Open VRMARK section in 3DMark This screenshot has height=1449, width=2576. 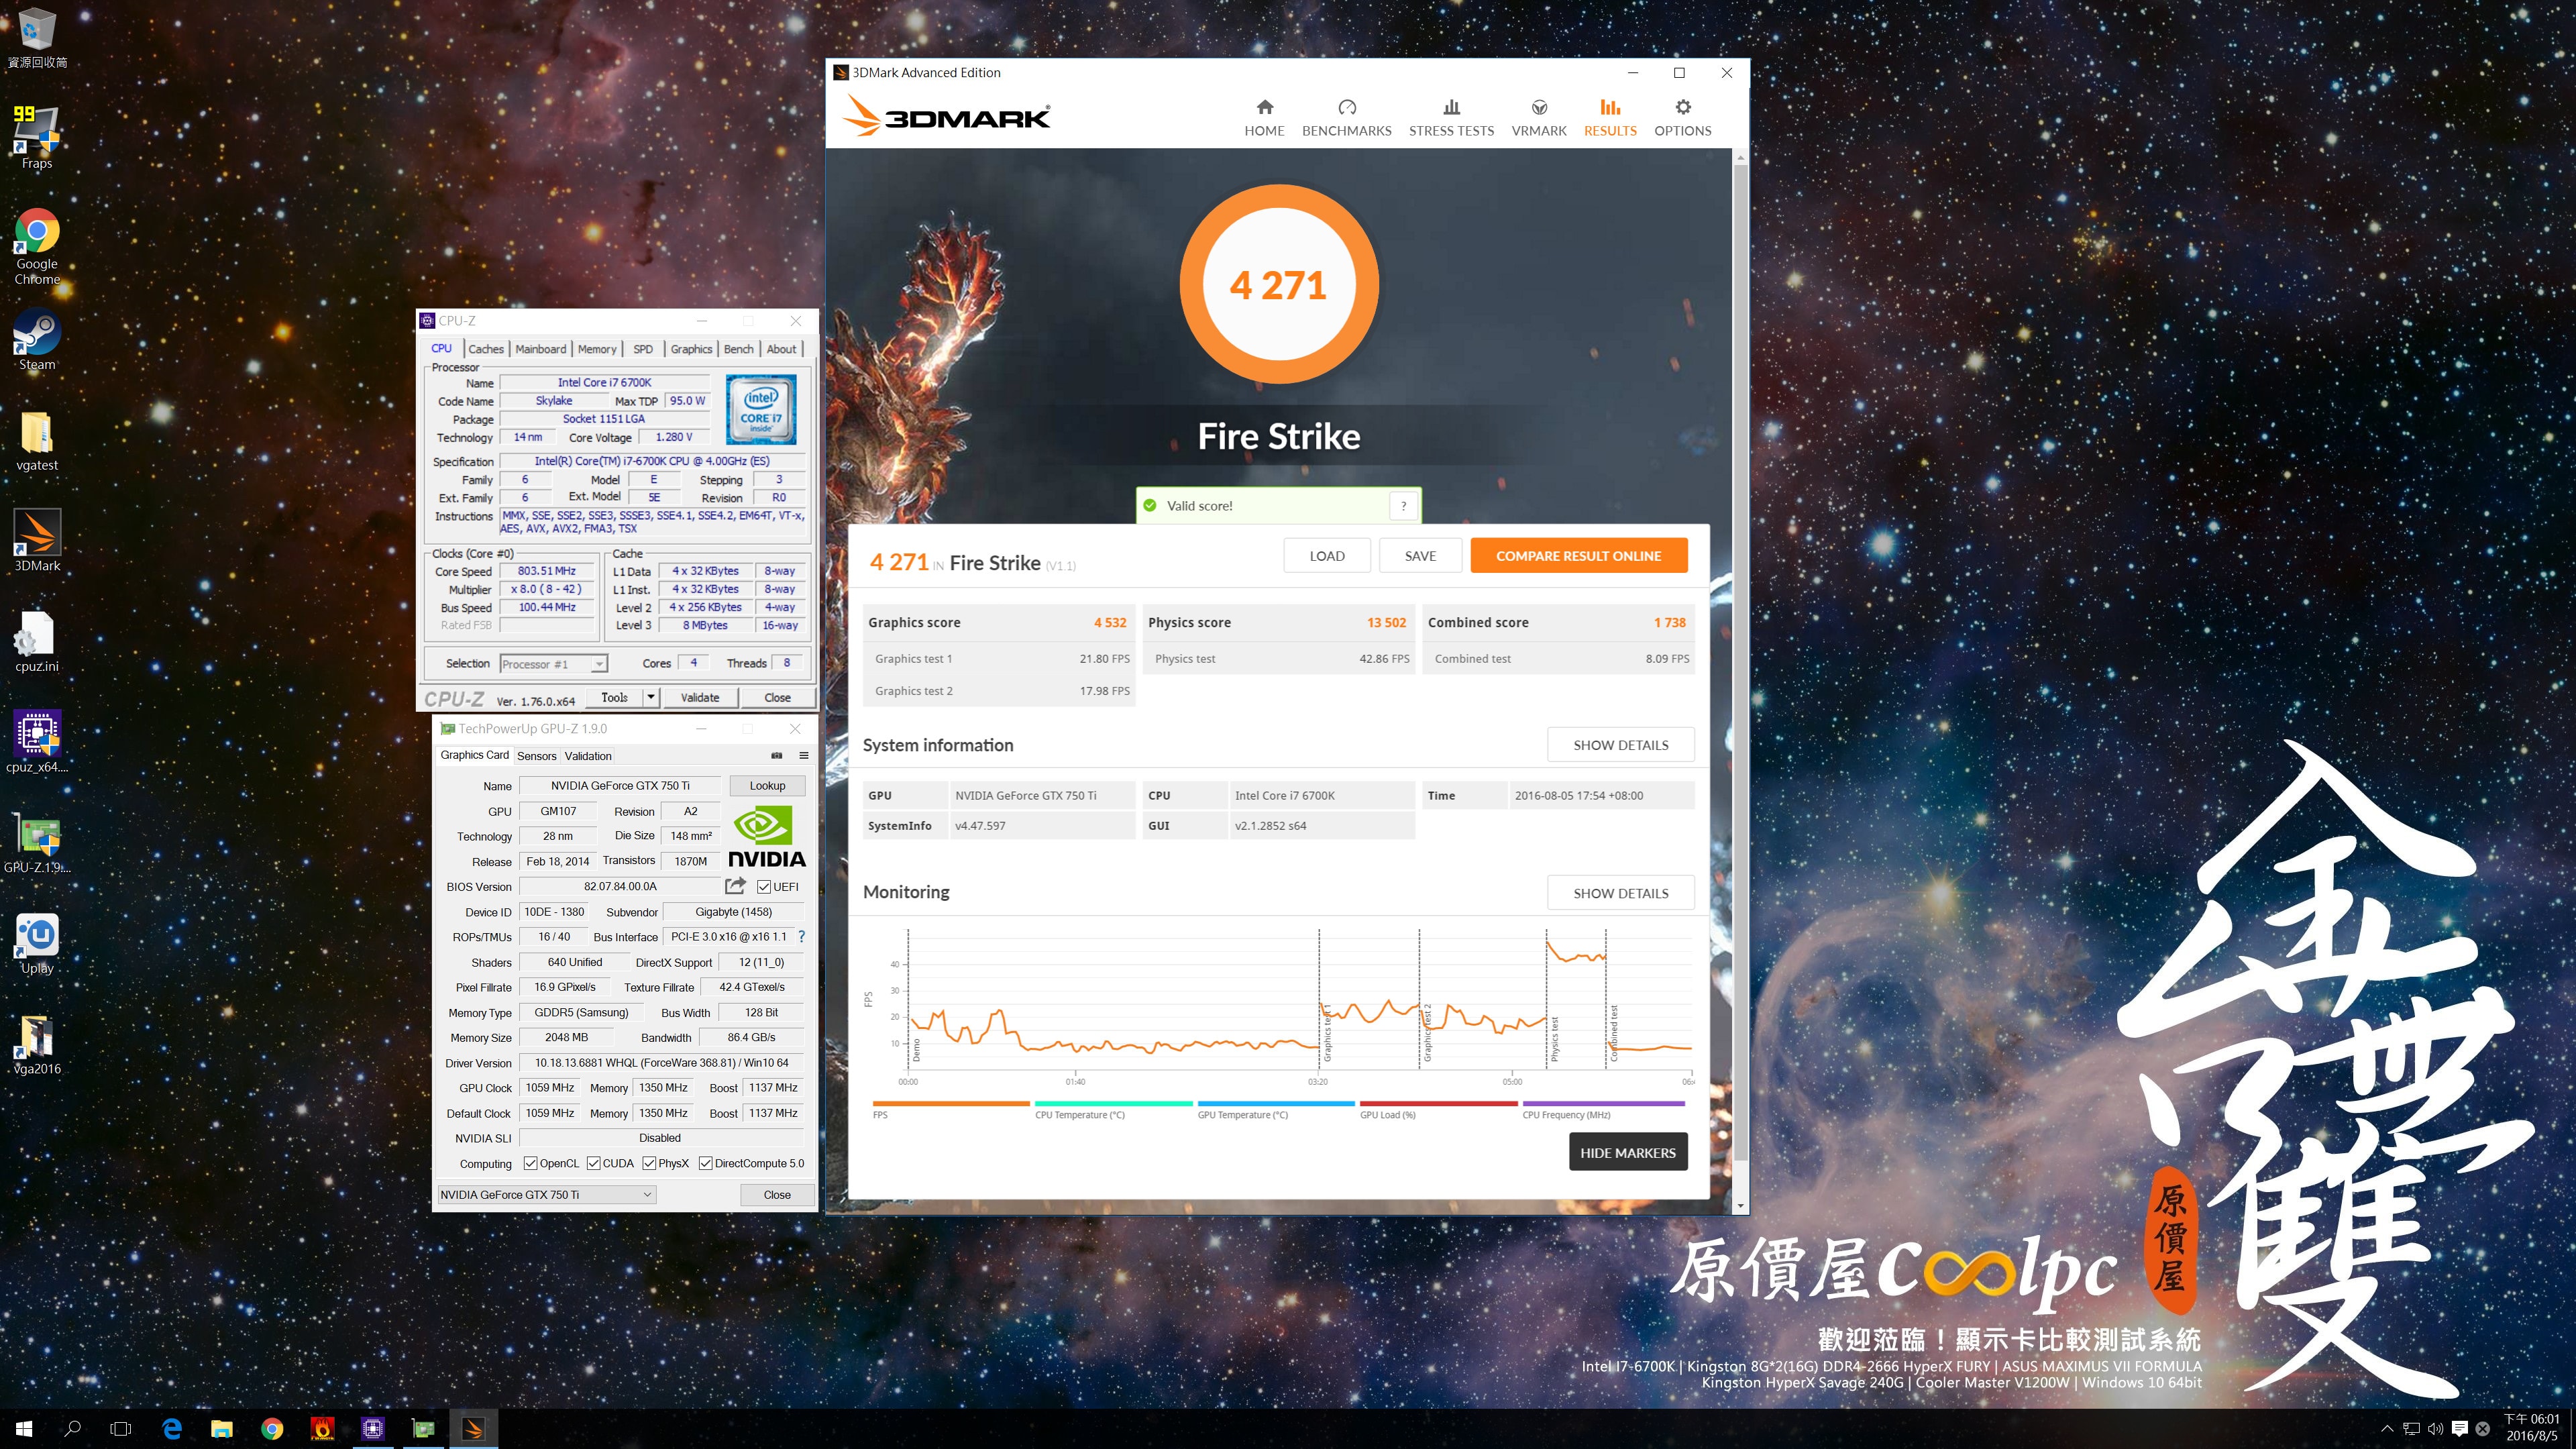click(x=1539, y=118)
